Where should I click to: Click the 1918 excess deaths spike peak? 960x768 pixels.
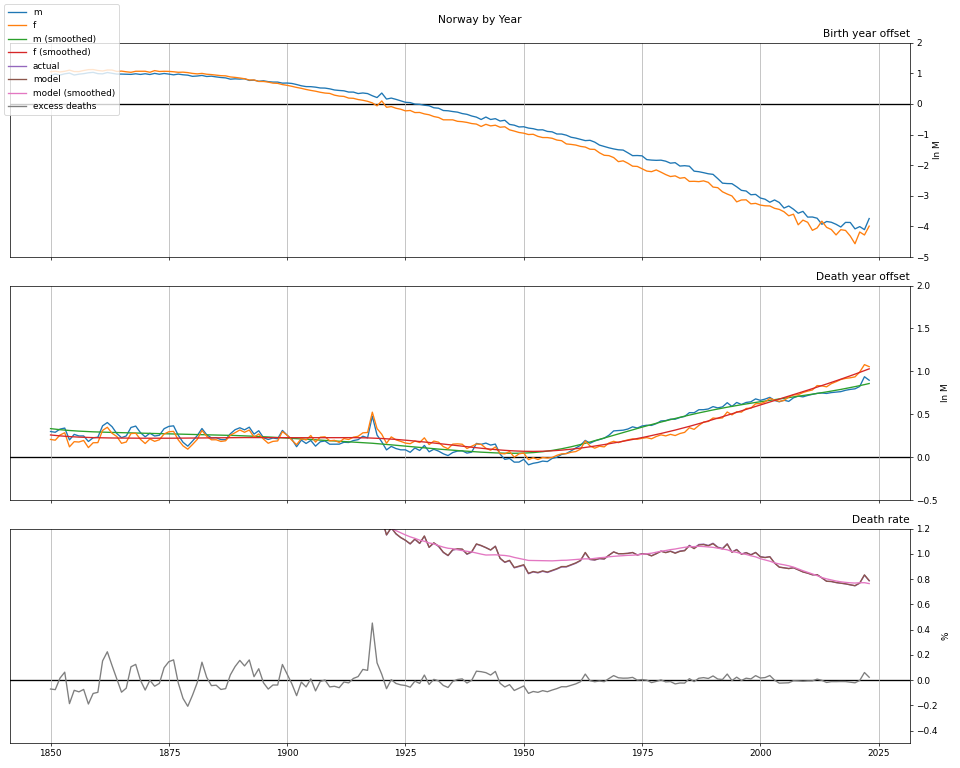point(372,623)
